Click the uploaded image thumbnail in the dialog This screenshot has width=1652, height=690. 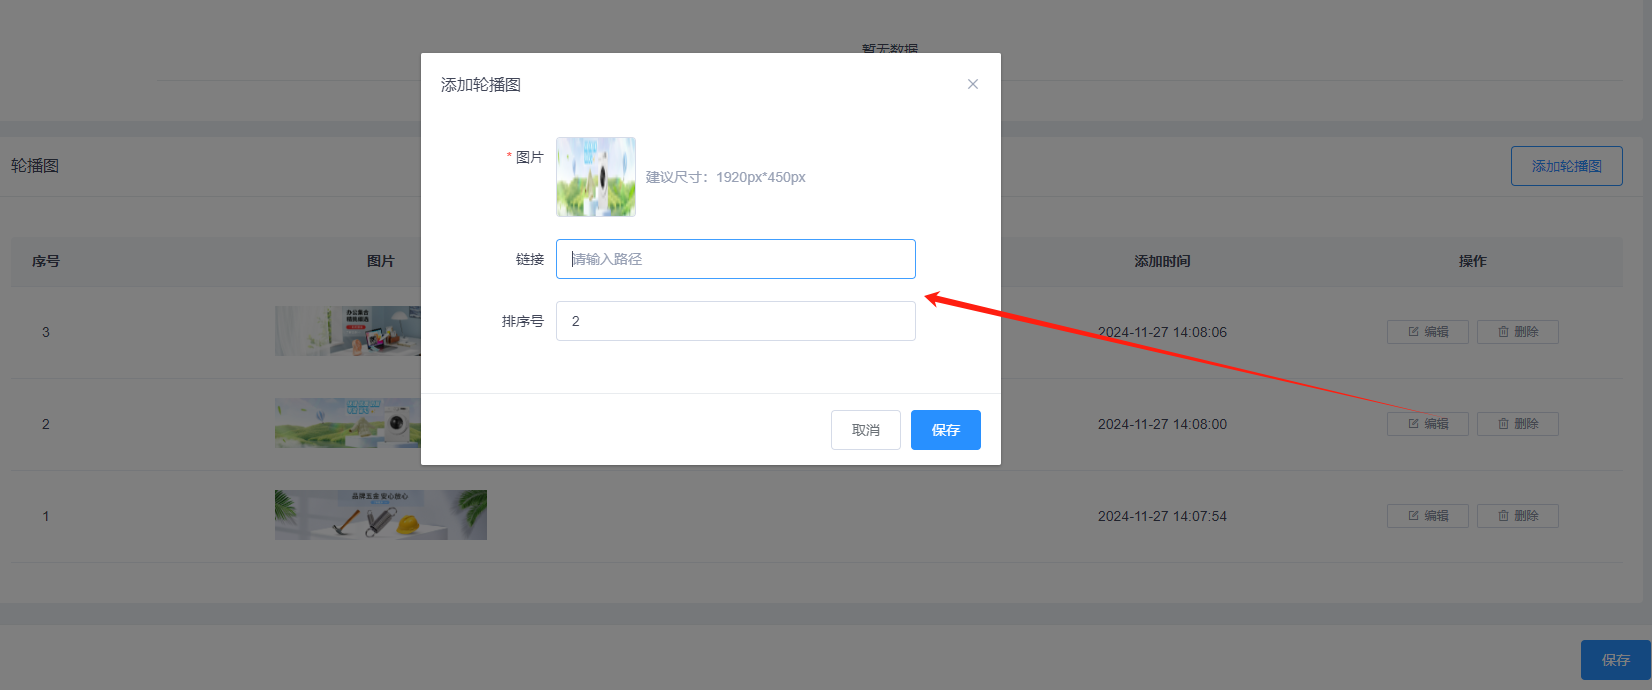[x=596, y=177]
